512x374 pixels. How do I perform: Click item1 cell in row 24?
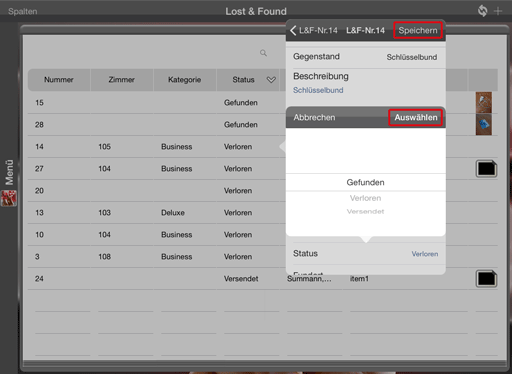coord(359,279)
